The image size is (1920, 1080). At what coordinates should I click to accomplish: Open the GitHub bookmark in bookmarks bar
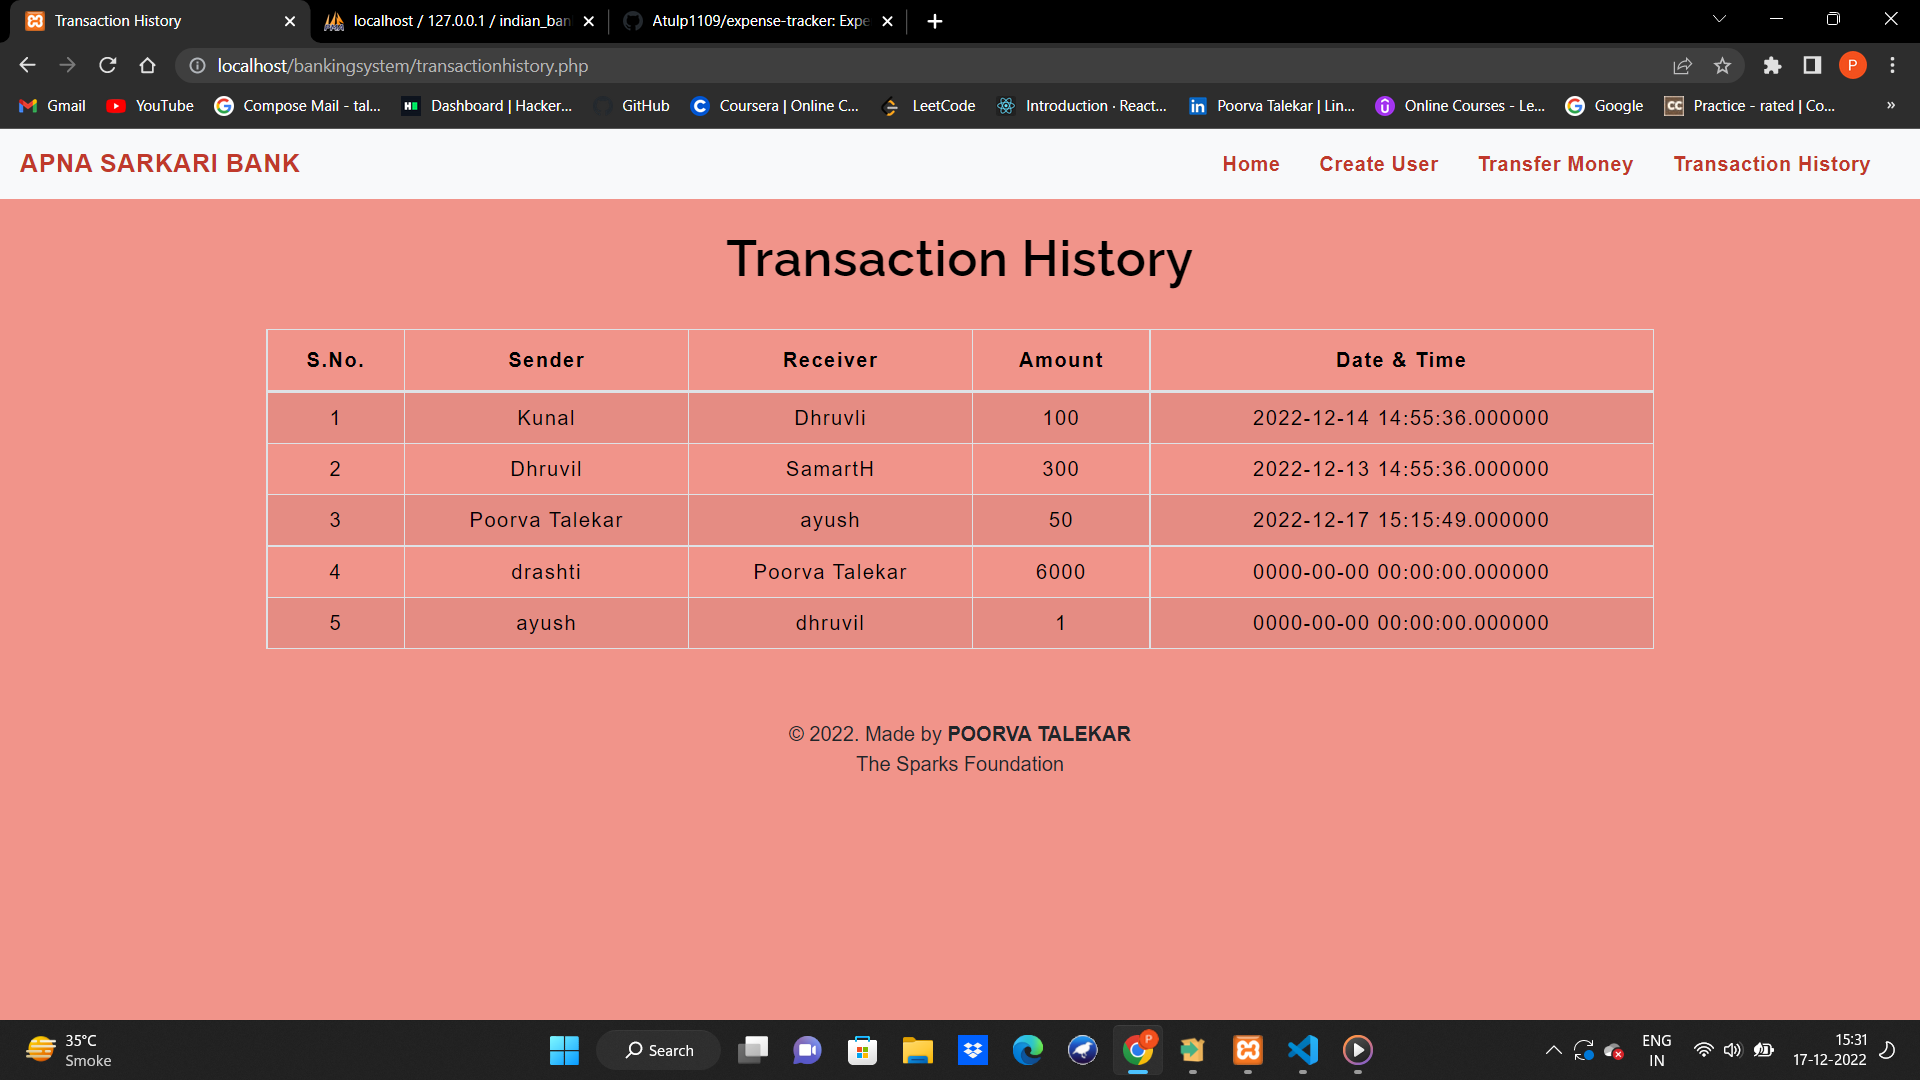pos(631,105)
